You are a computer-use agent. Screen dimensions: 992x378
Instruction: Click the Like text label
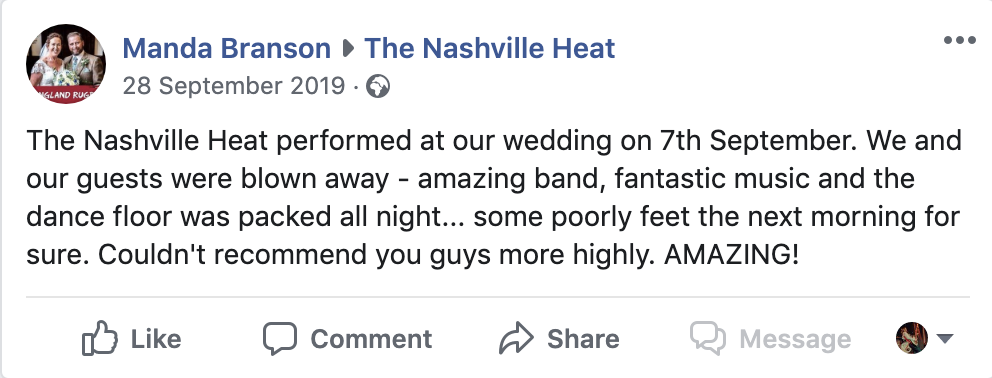coord(156,339)
